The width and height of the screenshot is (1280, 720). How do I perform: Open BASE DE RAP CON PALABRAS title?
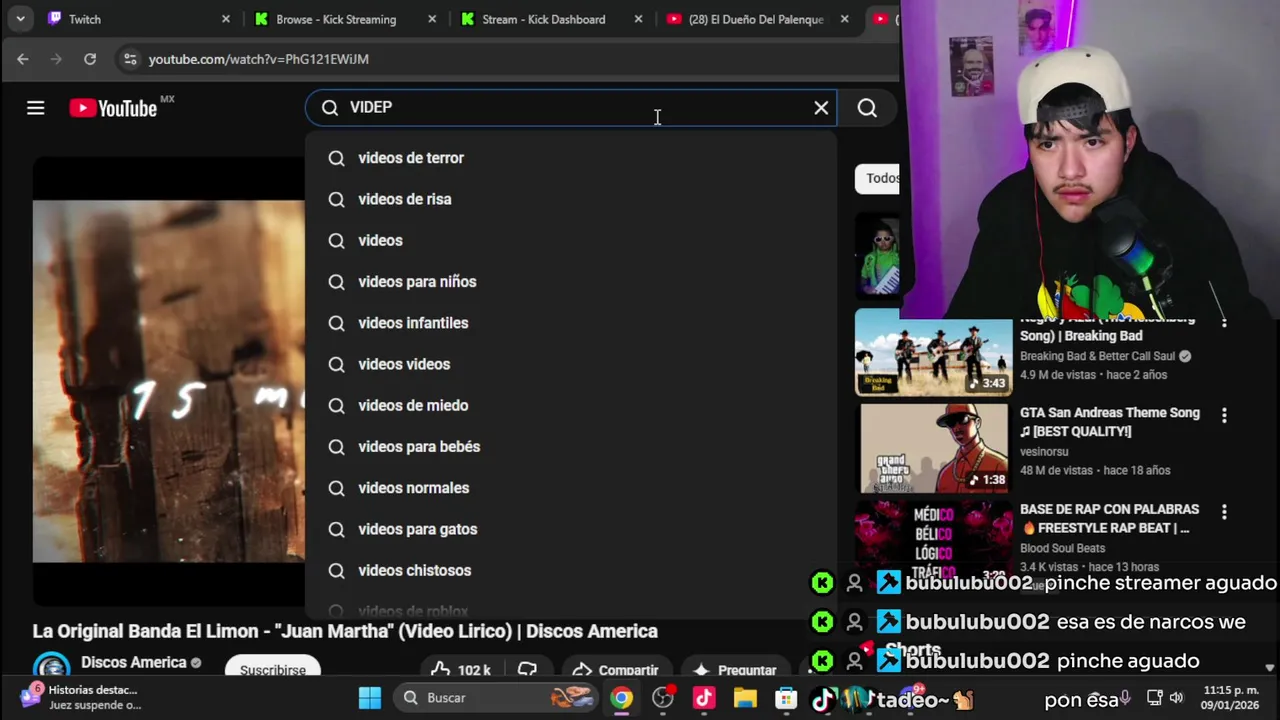(1109, 518)
